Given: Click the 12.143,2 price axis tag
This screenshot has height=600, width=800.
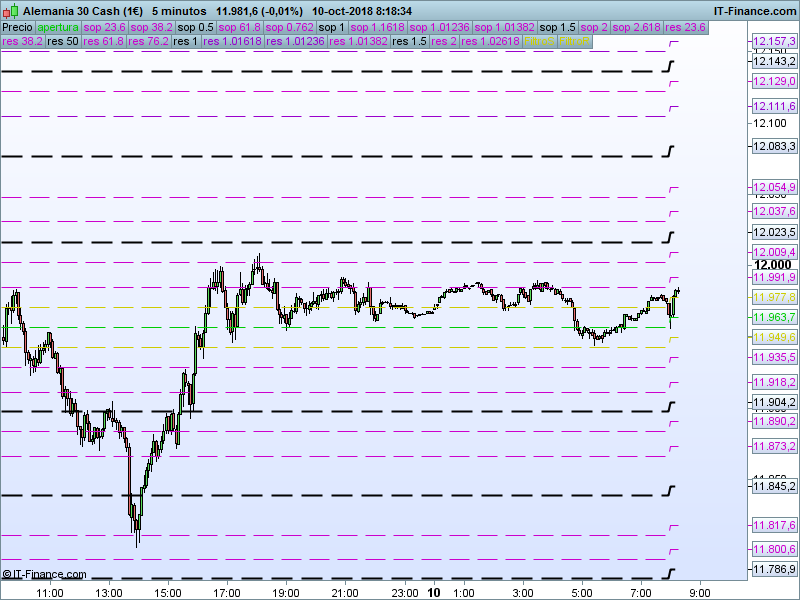Looking at the screenshot, I should [774, 61].
